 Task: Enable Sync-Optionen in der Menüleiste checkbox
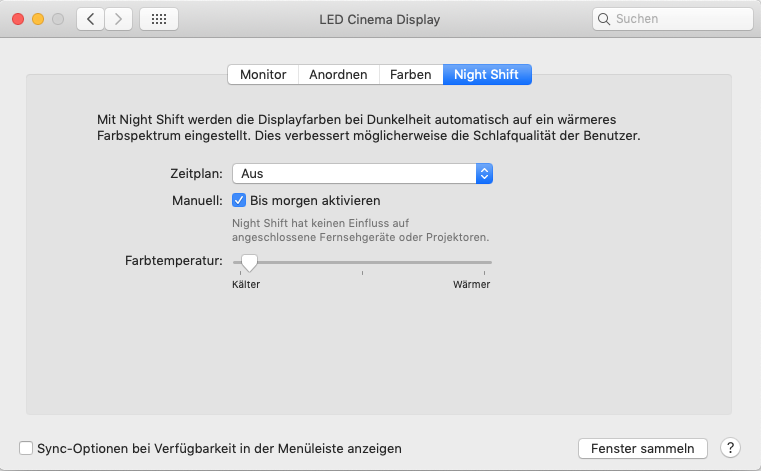[26, 448]
